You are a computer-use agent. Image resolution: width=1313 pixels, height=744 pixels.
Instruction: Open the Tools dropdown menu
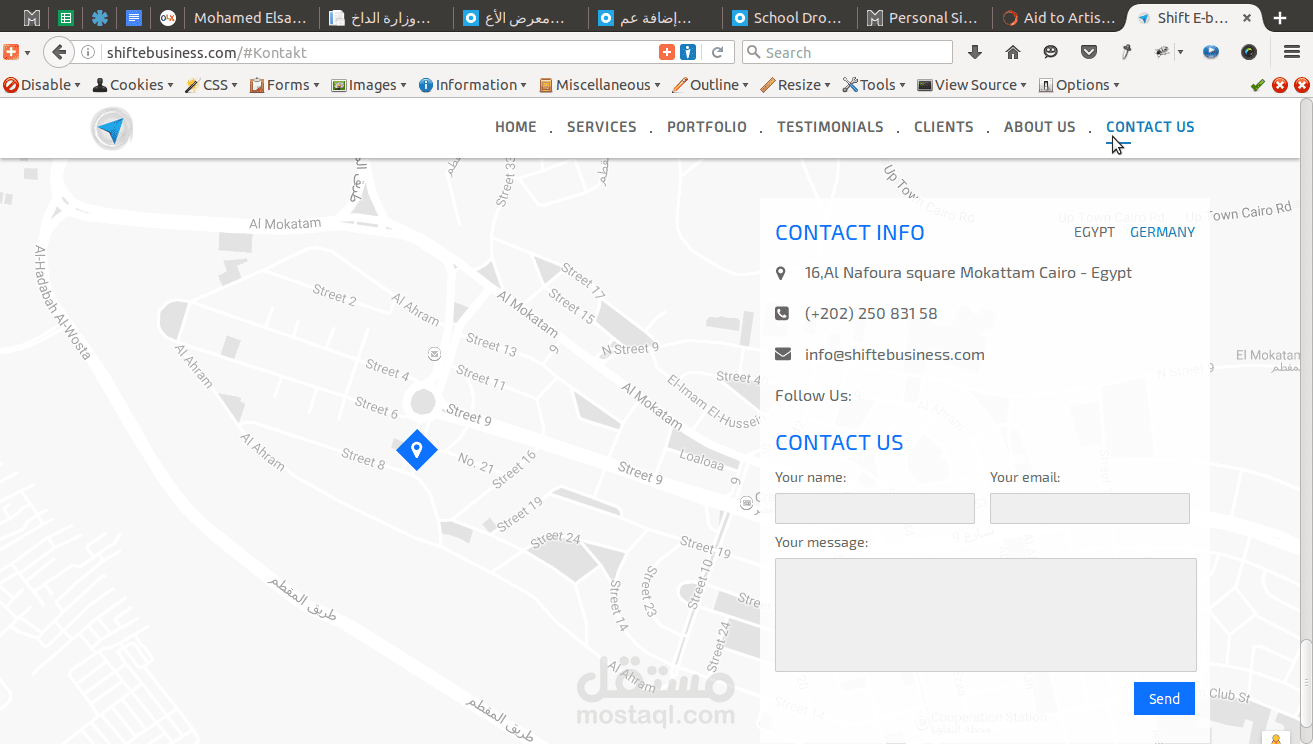pos(875,85)
